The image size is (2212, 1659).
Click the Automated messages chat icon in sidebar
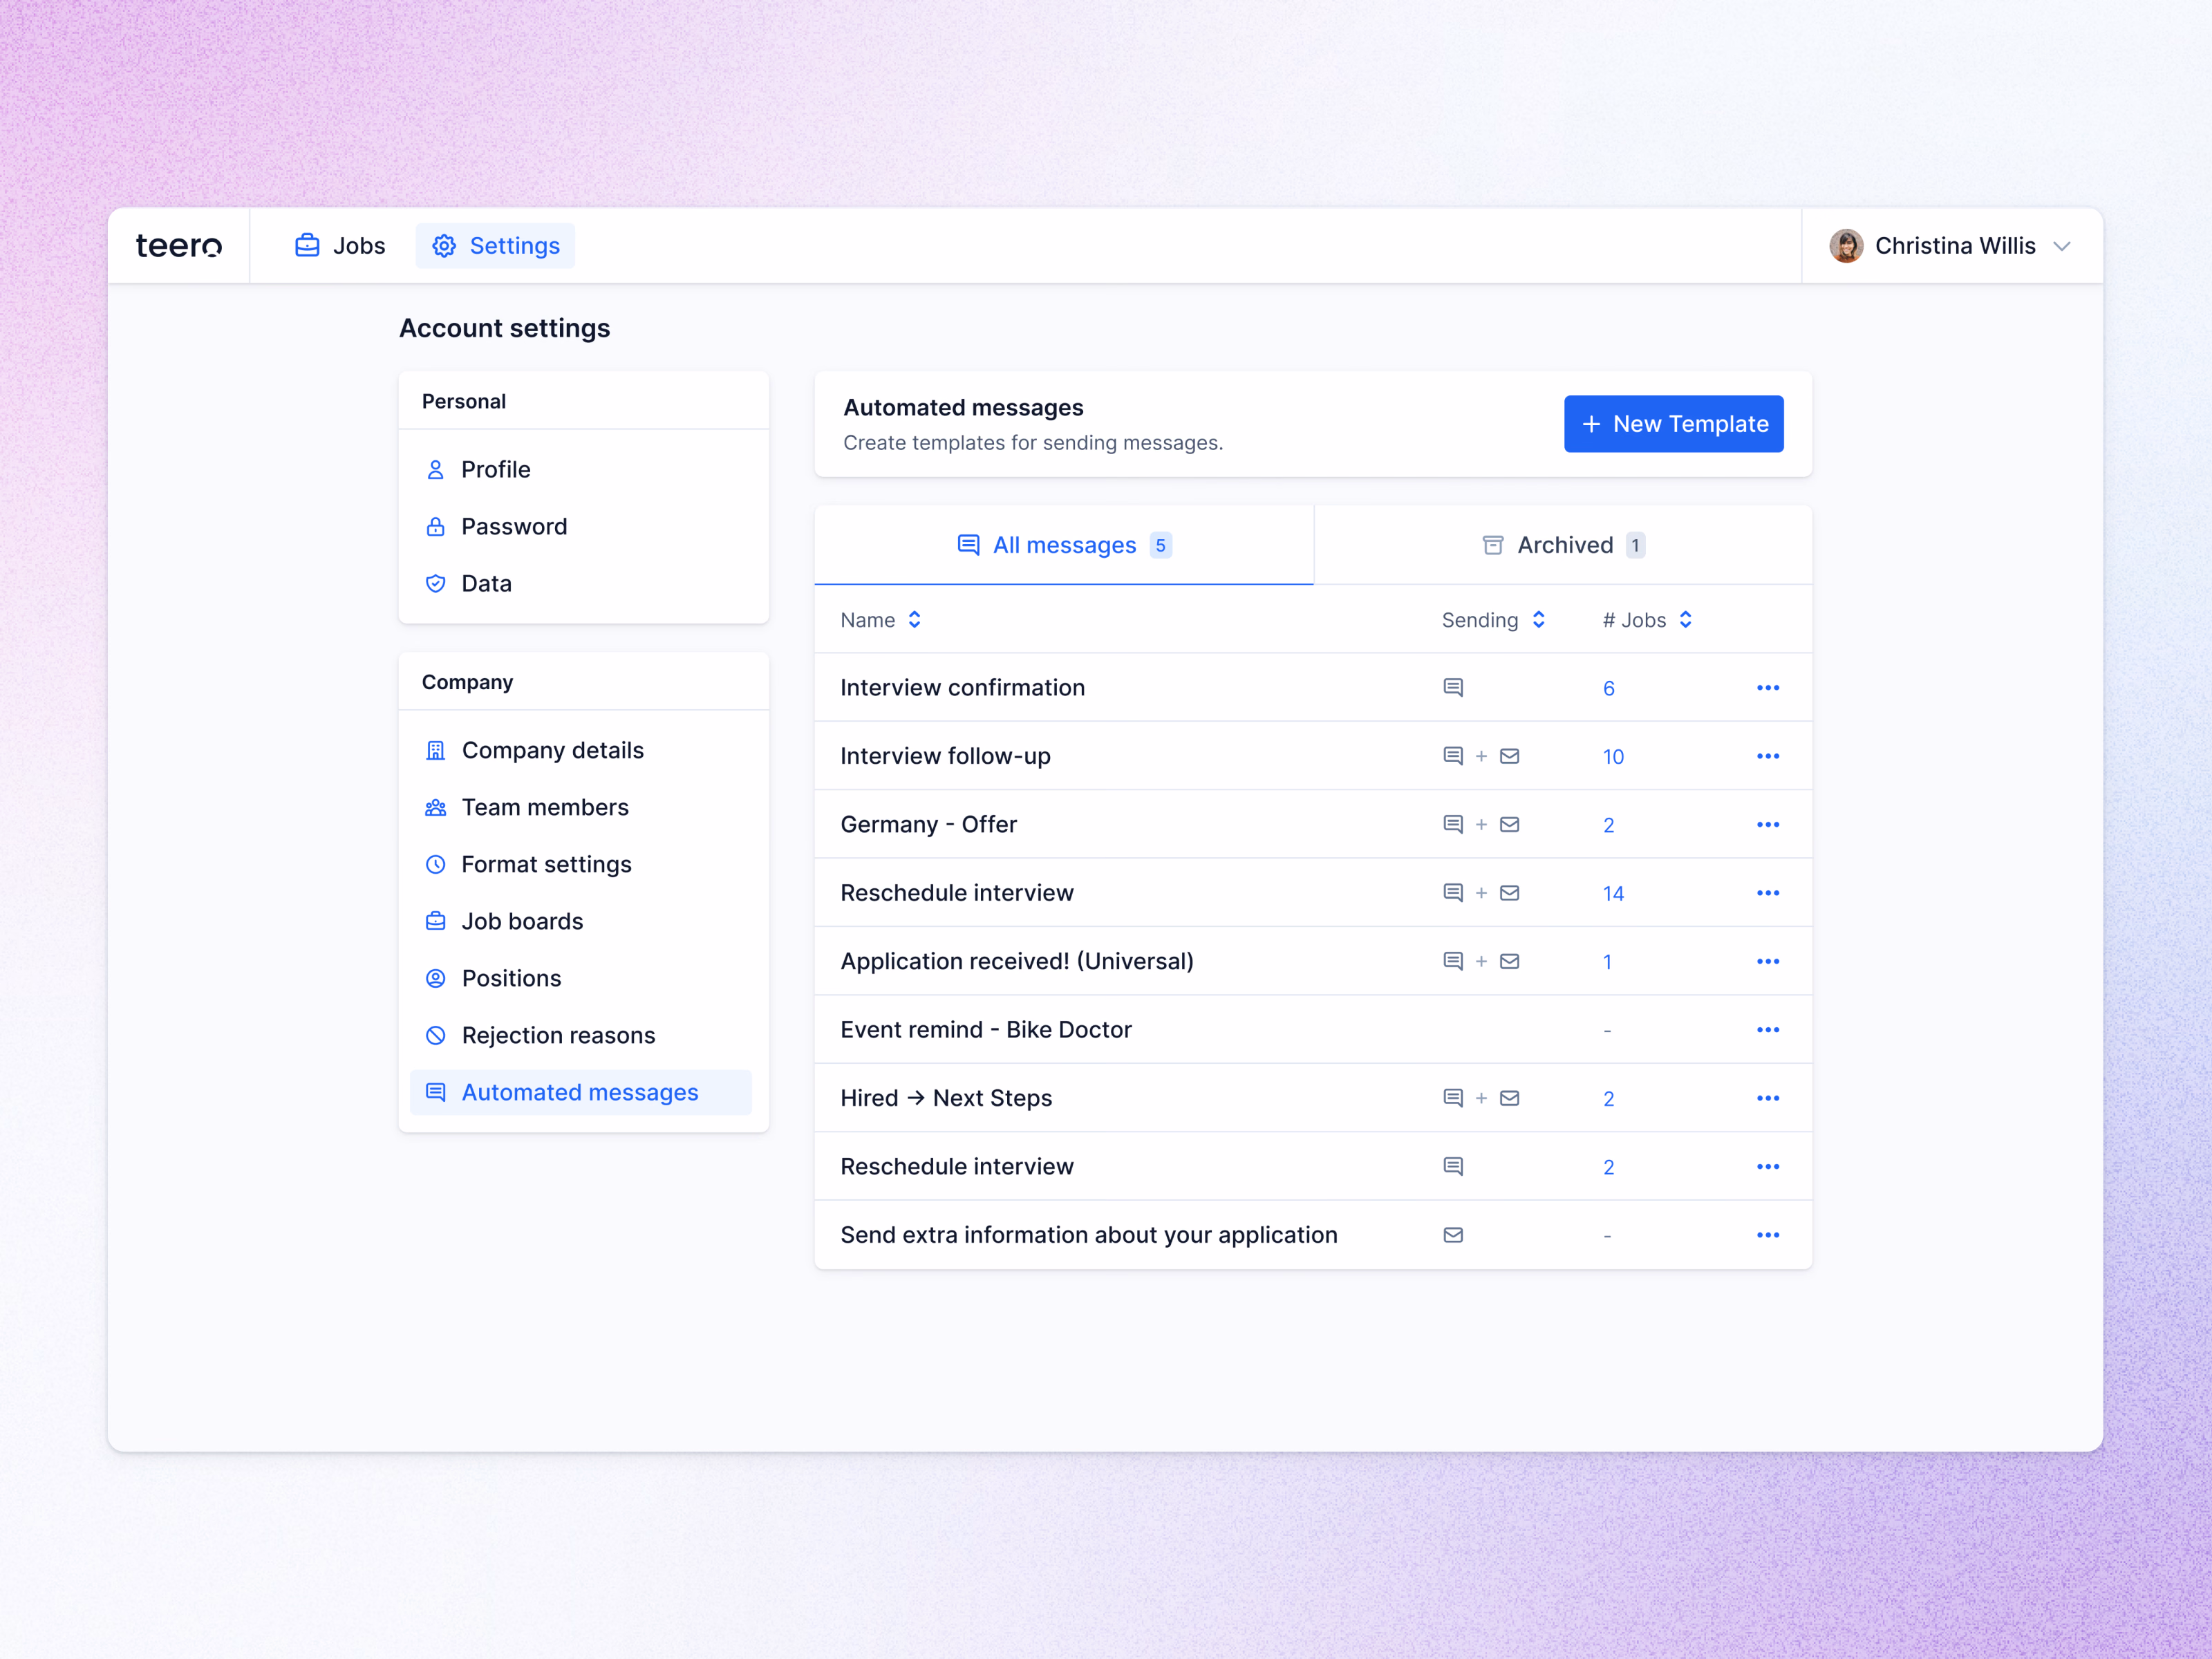435,1093
